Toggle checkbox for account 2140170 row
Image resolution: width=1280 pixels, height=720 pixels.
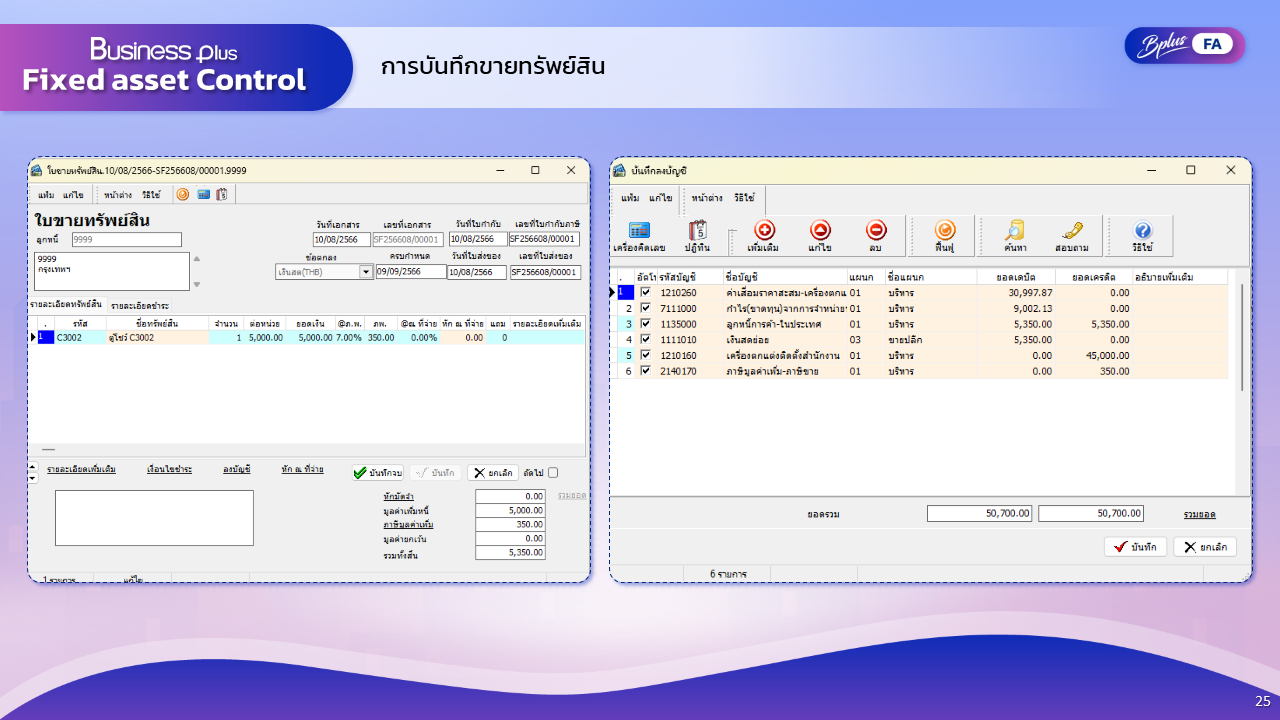[645, 371]
